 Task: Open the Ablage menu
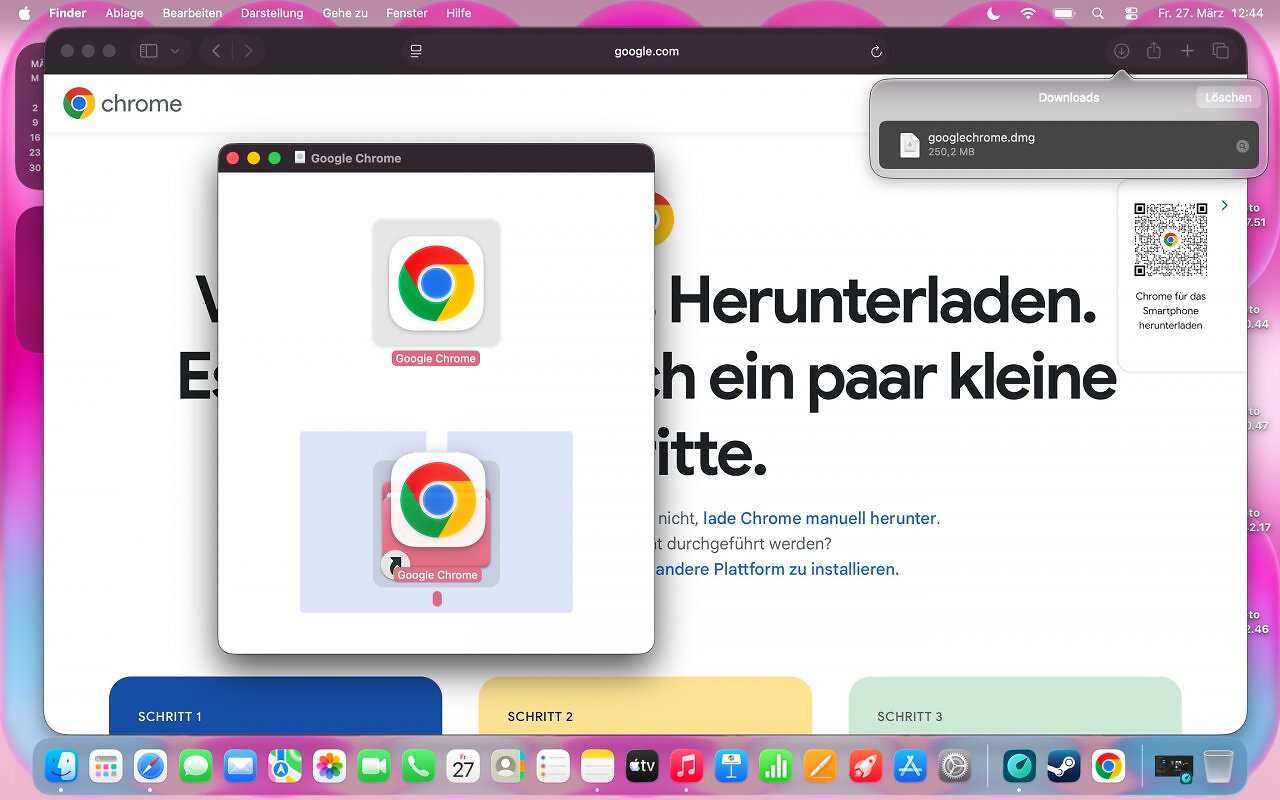(x=125, y=13)
